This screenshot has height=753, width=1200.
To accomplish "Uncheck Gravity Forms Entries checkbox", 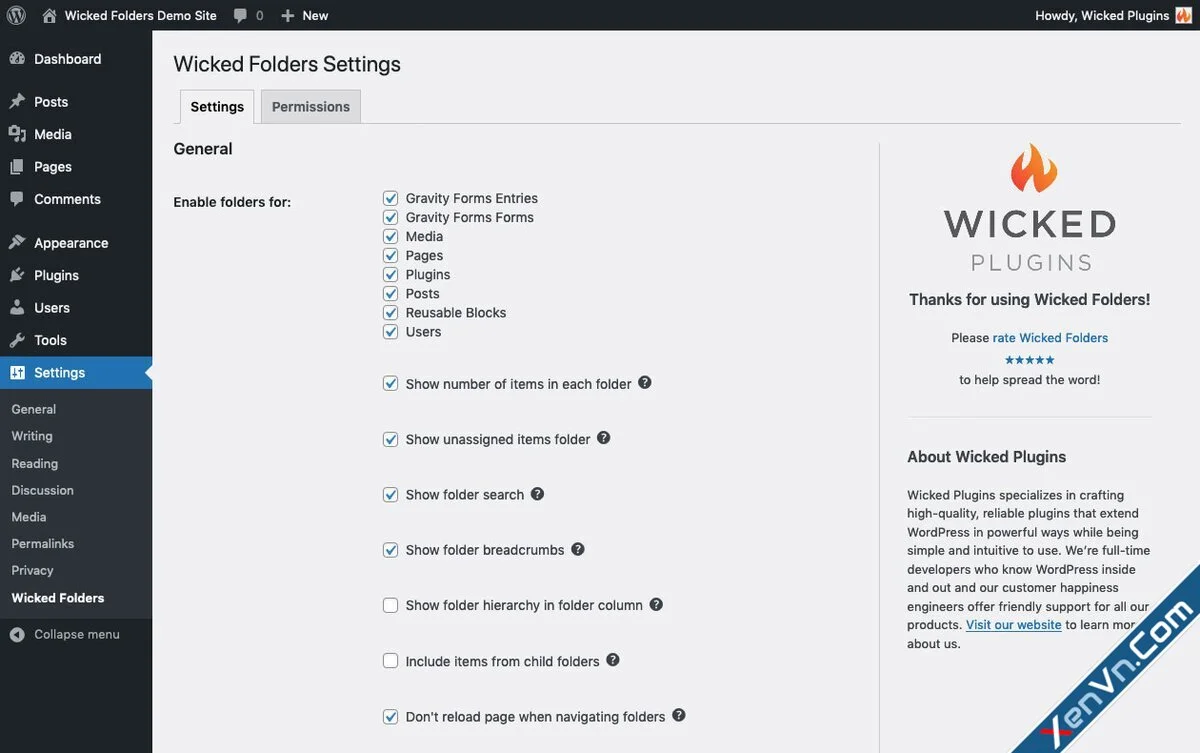I will point(391,198).
